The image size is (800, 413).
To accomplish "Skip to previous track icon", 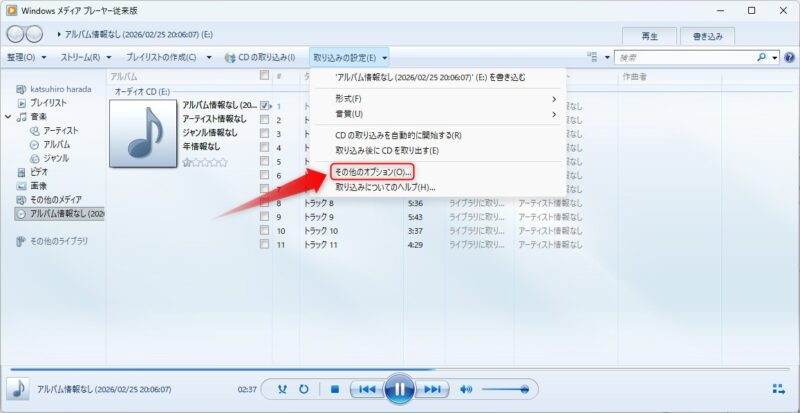I will coord(366,389).
